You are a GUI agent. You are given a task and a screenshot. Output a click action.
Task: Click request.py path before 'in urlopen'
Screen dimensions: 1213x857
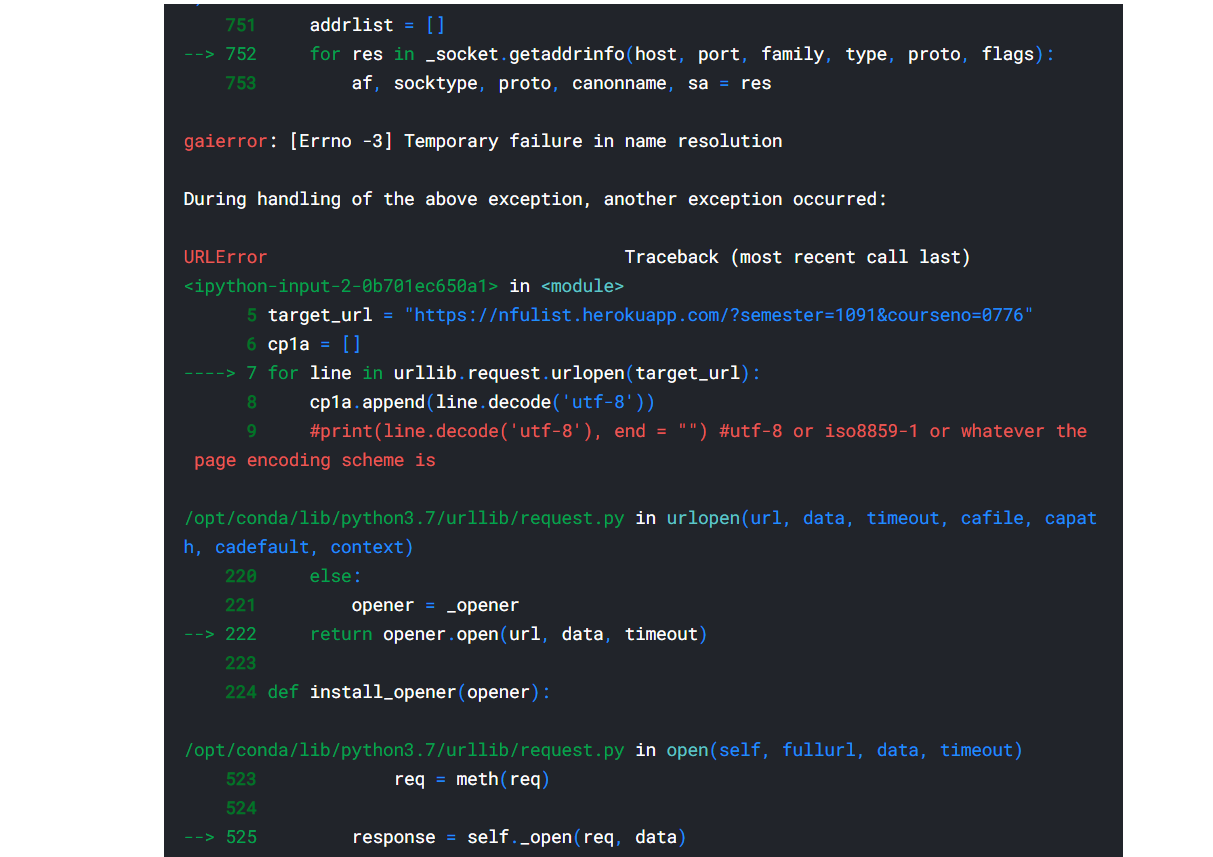pos(404,518)
